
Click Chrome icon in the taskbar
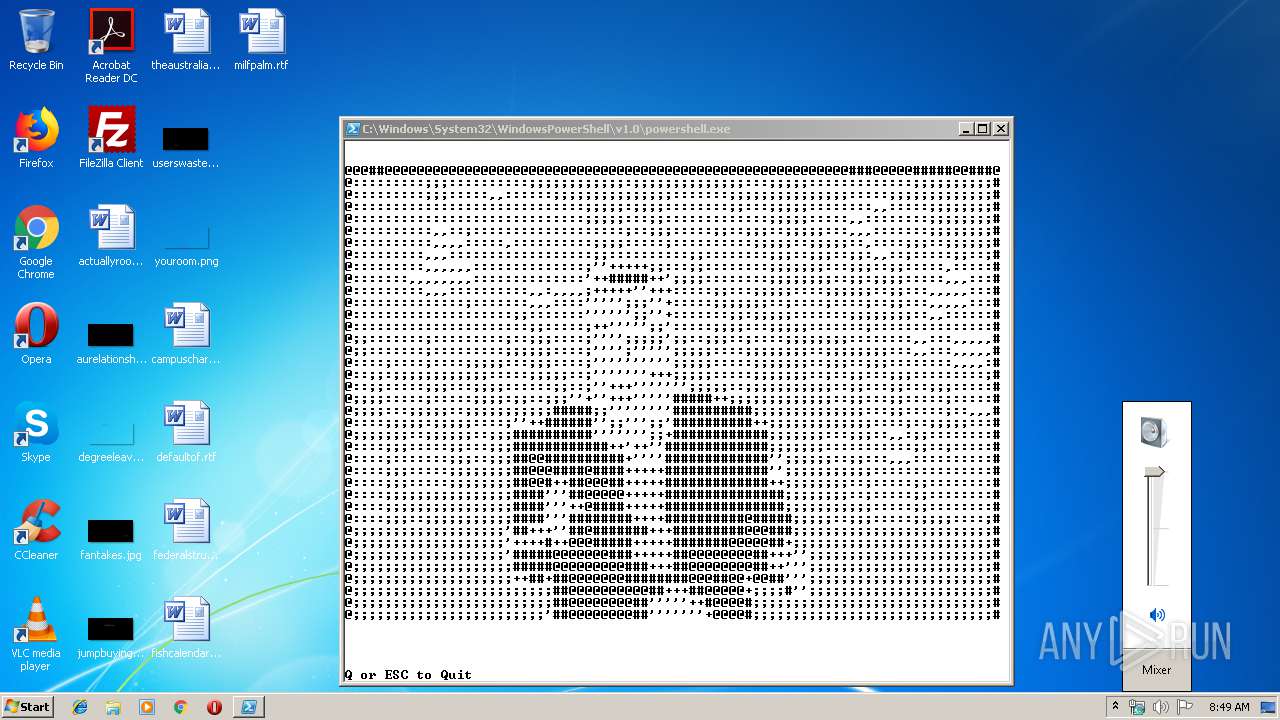(180, 707)
